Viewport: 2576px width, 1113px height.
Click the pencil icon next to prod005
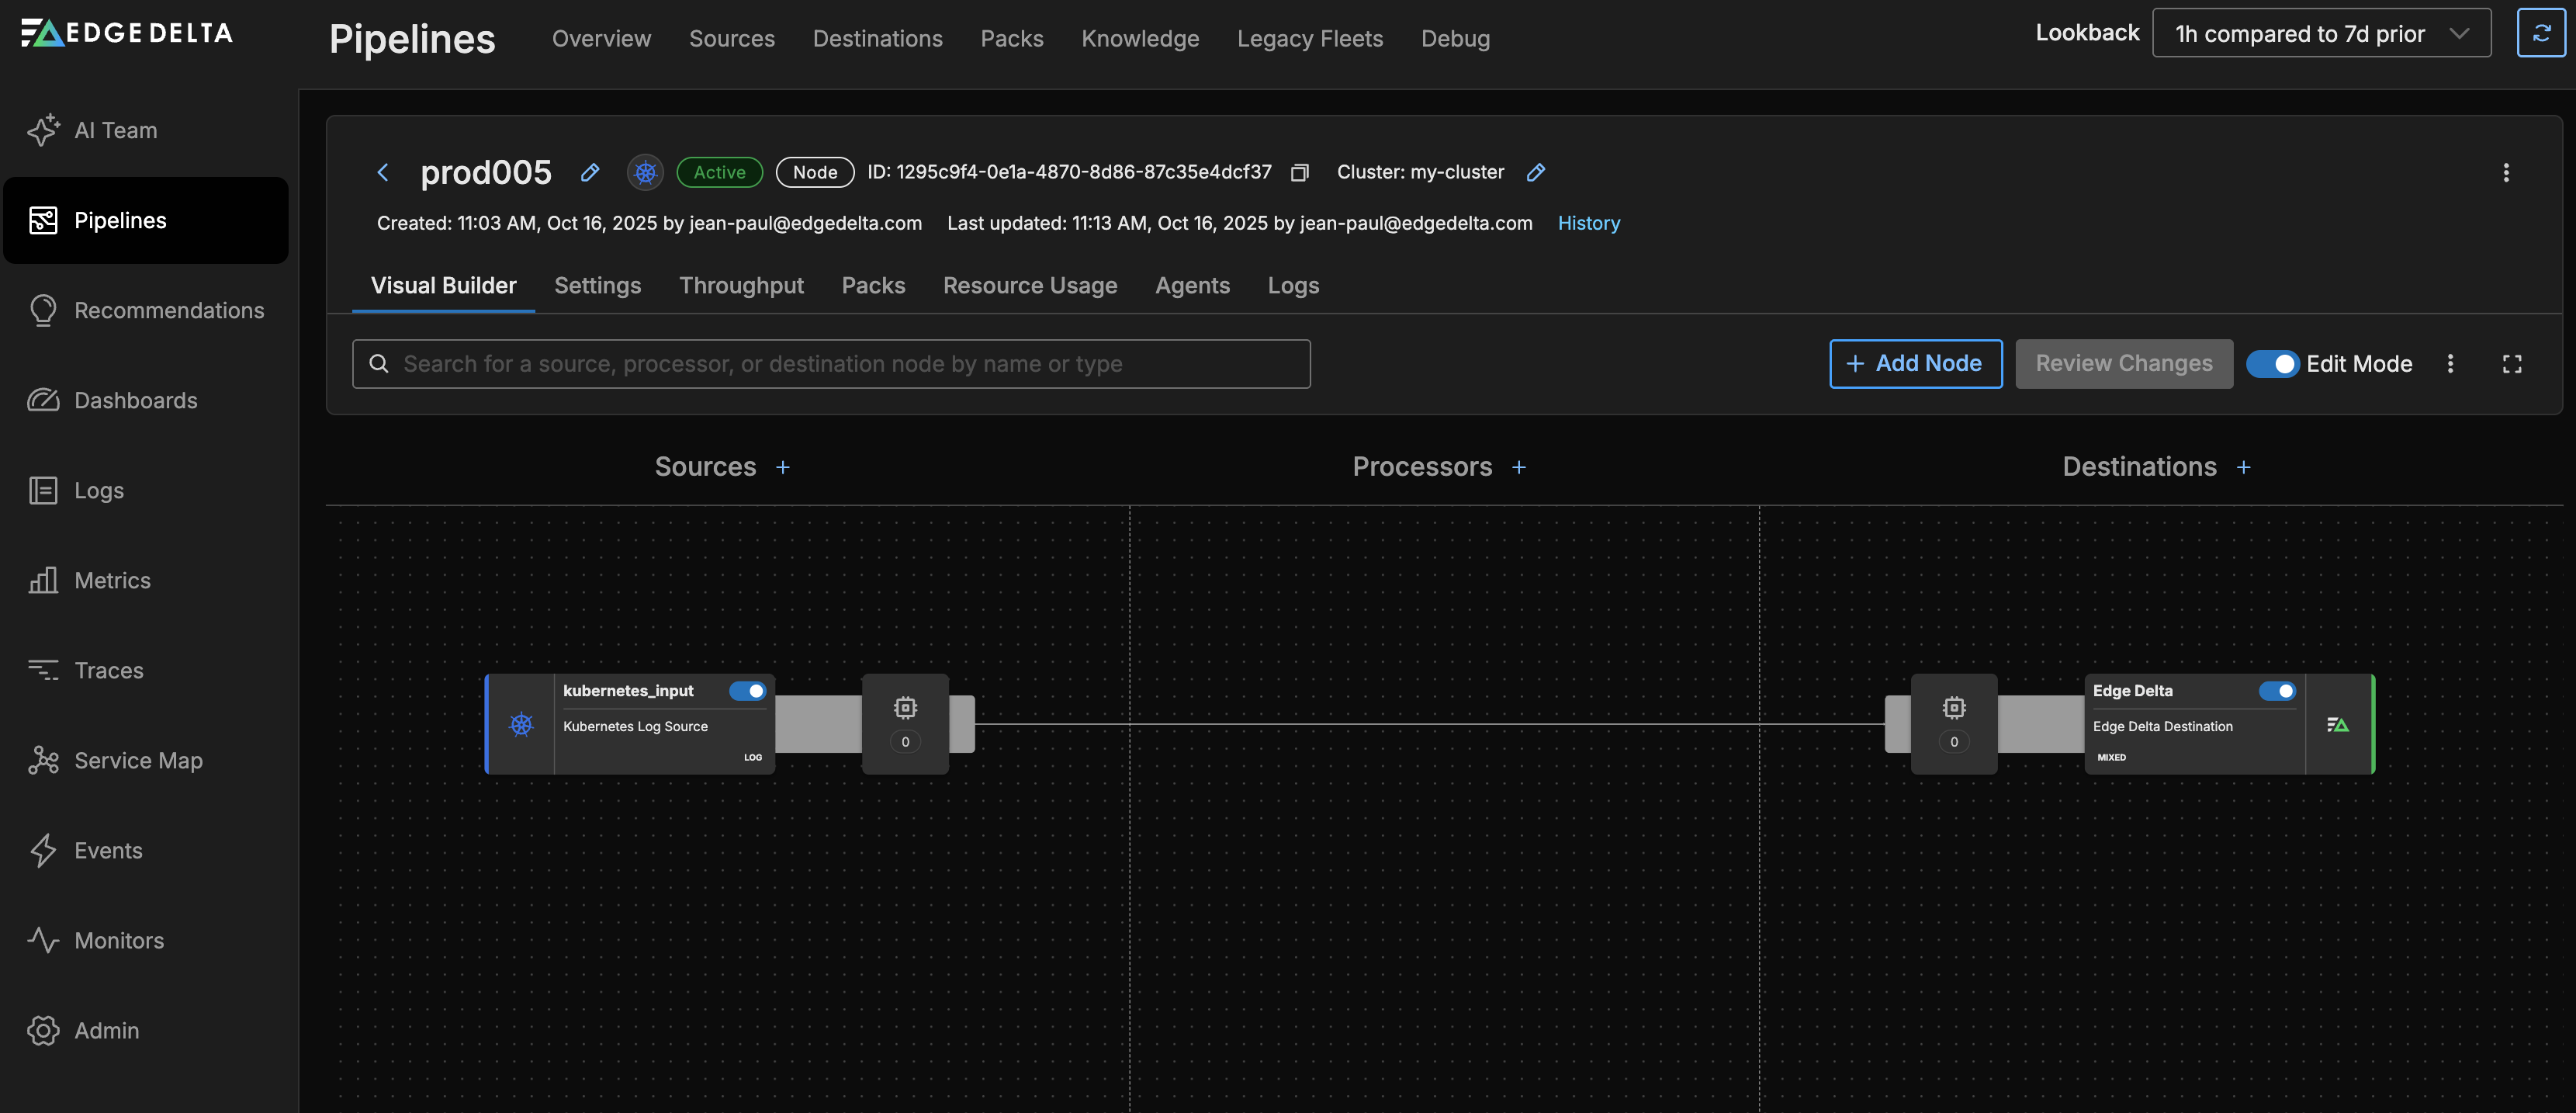(x=590, y=173)
